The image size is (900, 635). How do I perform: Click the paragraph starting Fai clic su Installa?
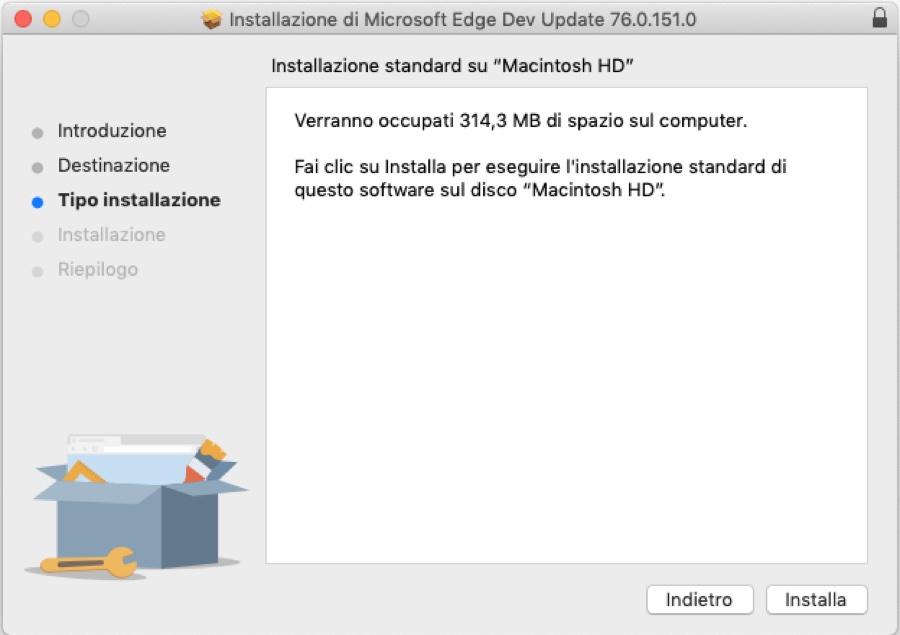tap(541, 178)
